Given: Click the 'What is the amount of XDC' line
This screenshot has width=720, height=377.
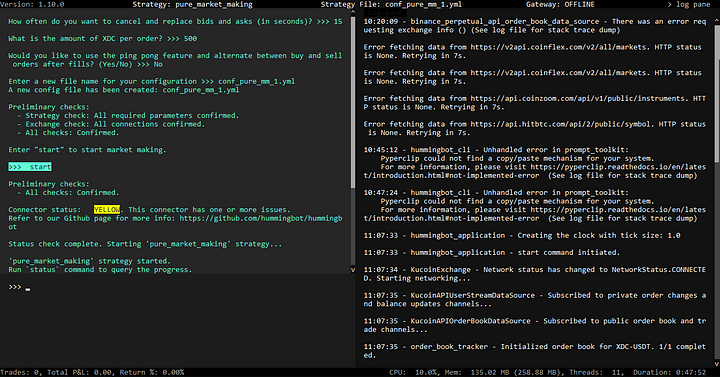Looking at the screenshot, I should point(102,39).
